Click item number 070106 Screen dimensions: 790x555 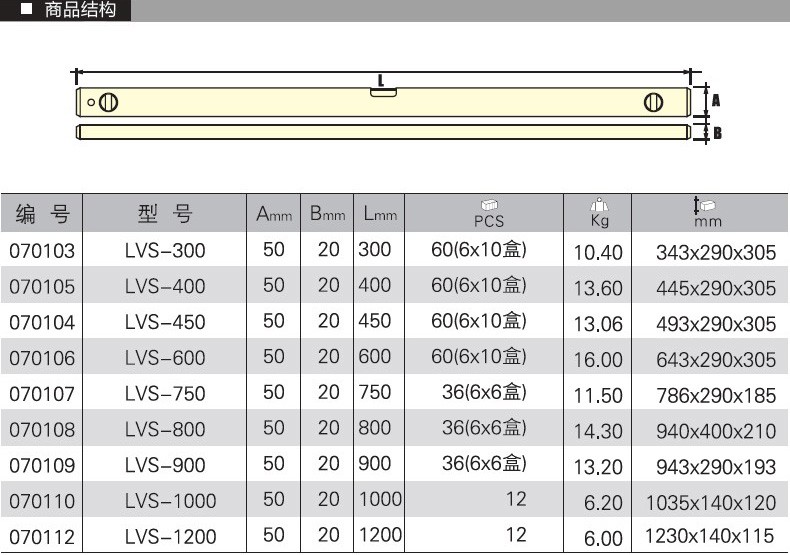click(x=42, y=358)
